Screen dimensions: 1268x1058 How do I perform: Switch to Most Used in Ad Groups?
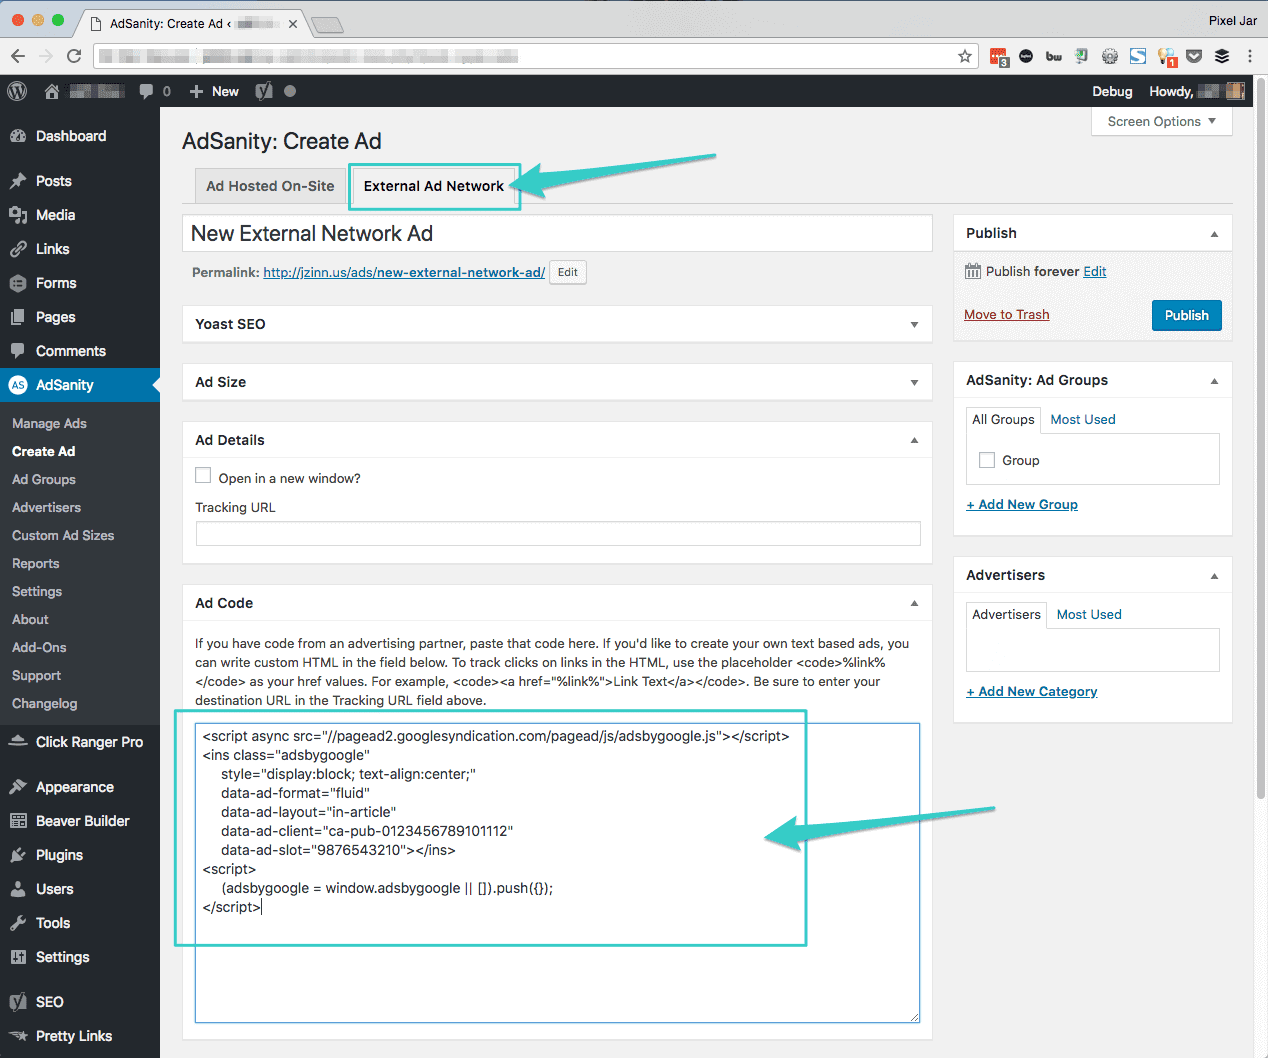click(x=1083, y=419)
